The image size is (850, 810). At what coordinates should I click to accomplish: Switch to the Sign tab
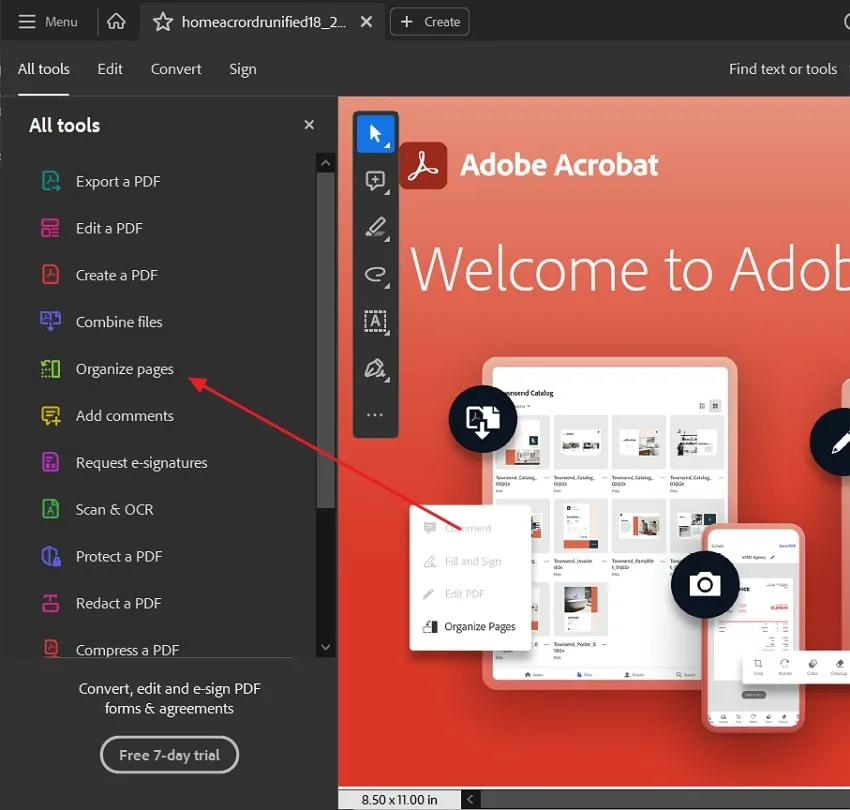pos(242,69)
